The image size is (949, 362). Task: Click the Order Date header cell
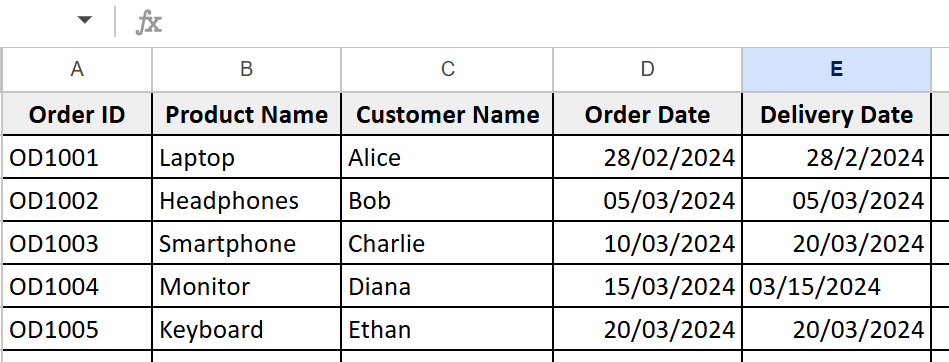(x=648, y=114)
